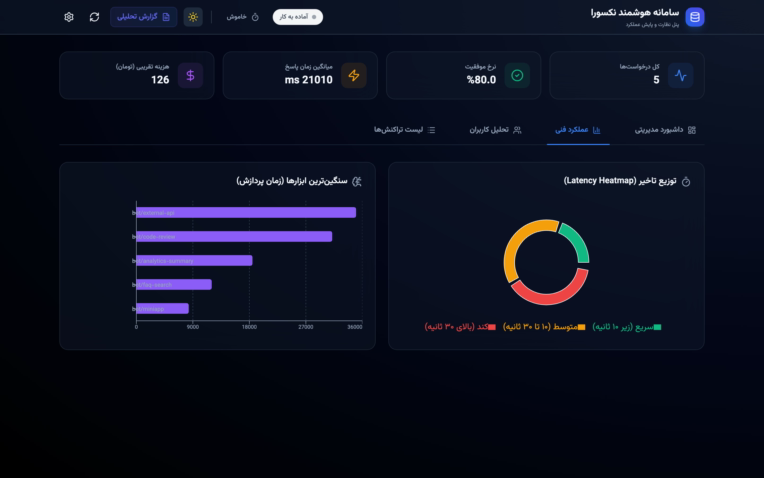Screen dimensions: 764x478
Task: Click the bot/faq-search bar
Action: tap(174, 285)
